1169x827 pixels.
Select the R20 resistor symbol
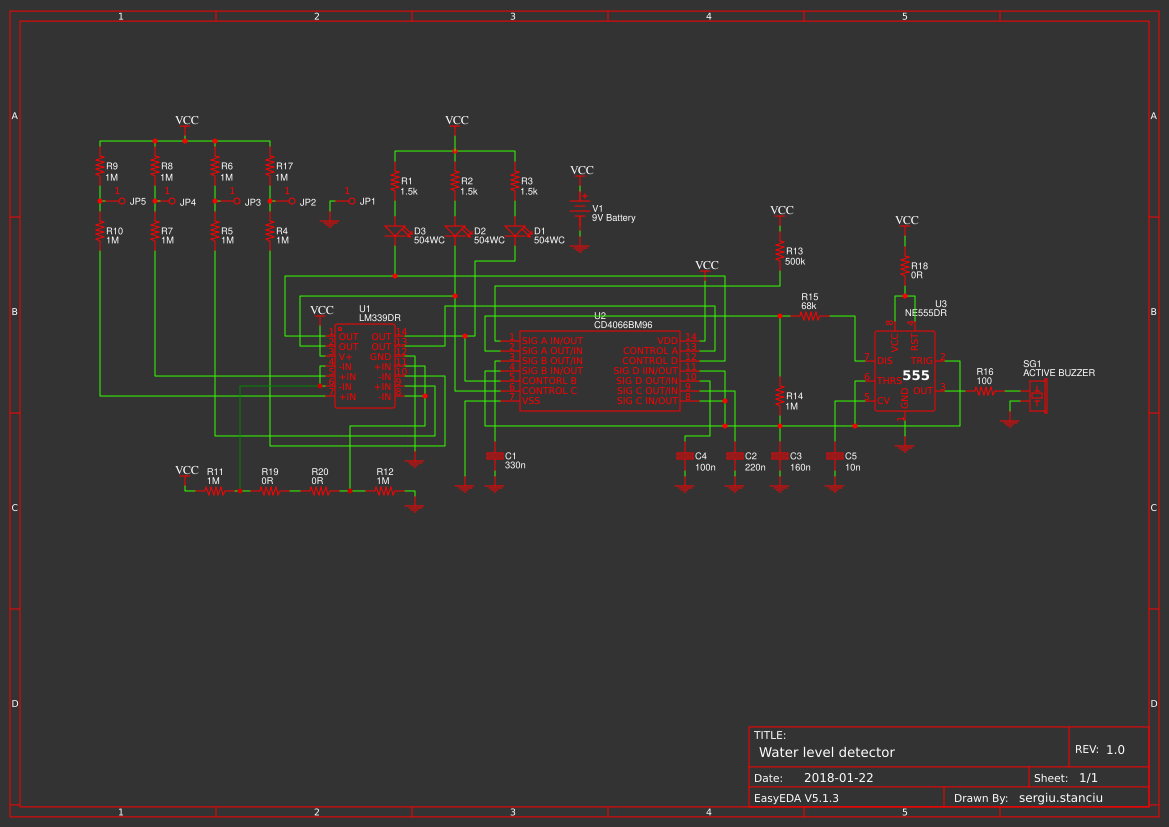pos(320,491)
